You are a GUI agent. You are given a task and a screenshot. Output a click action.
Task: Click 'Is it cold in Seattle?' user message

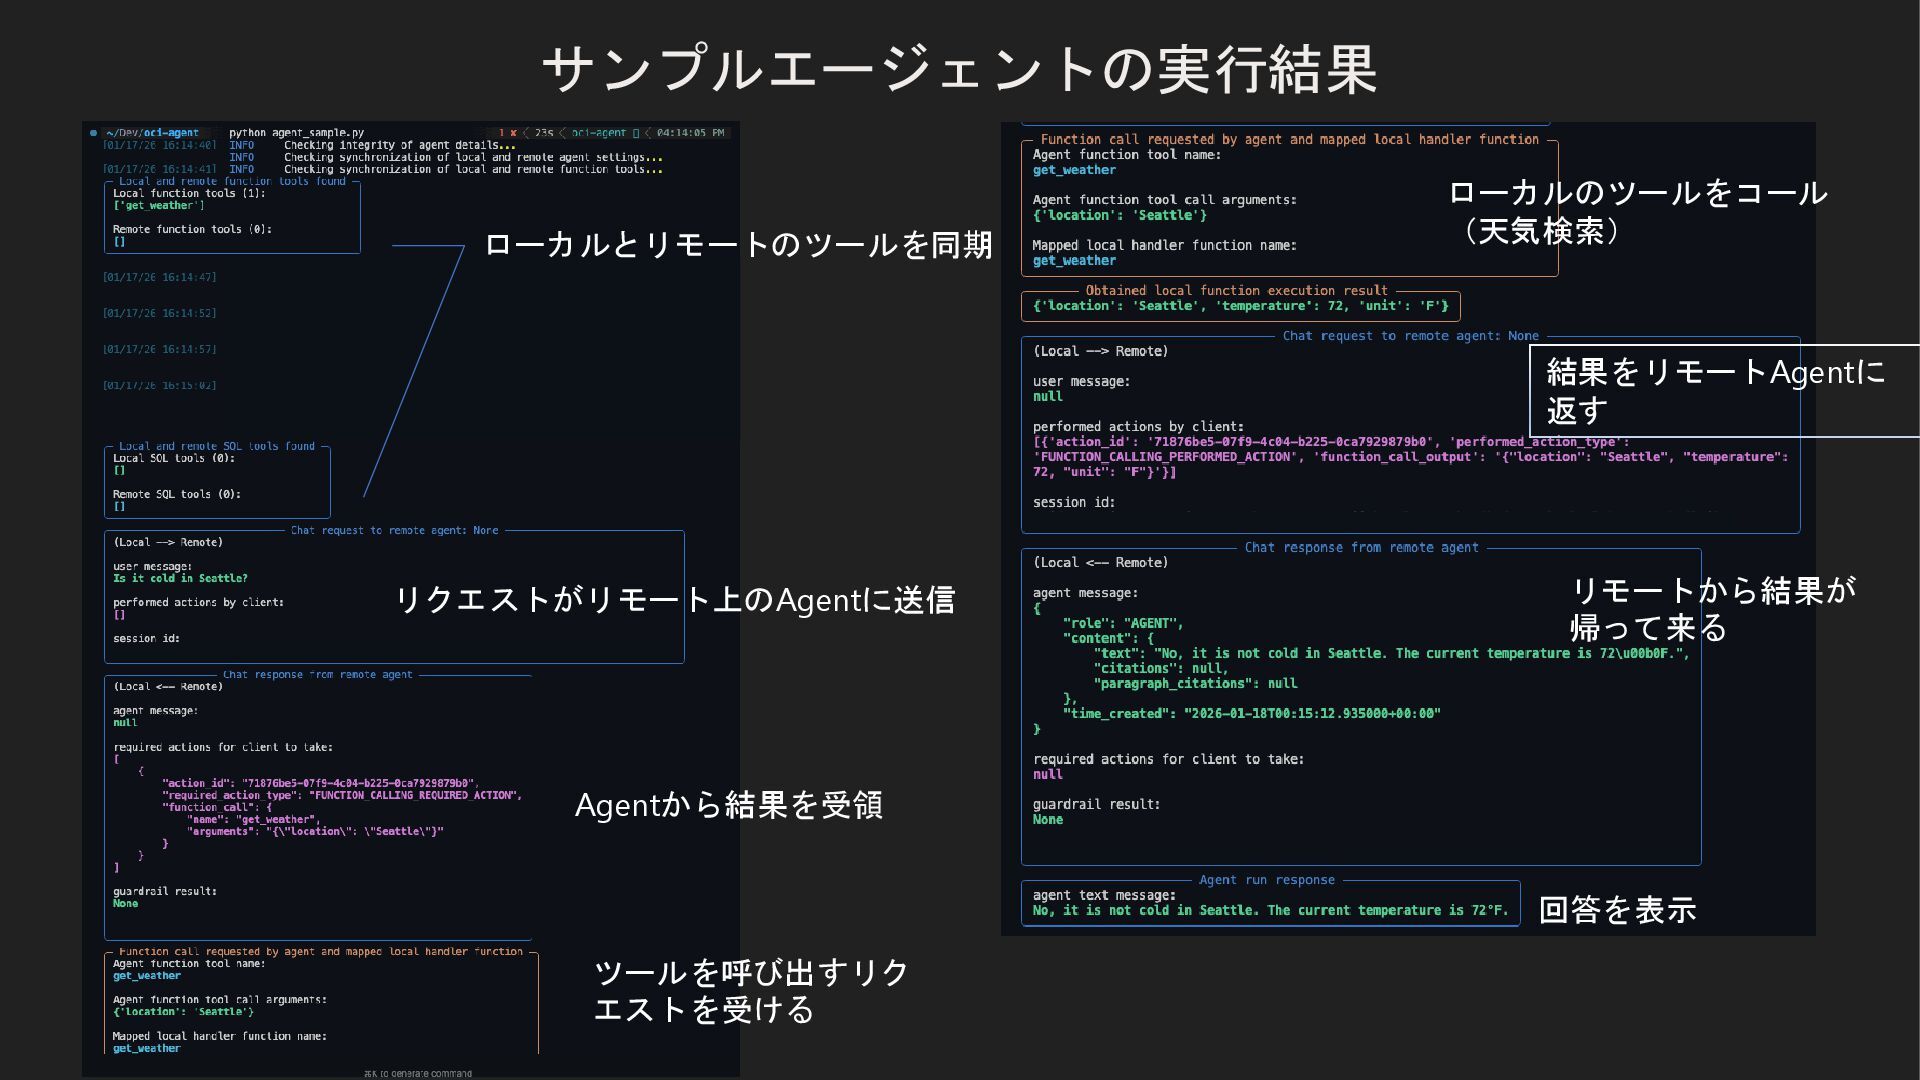180,578
